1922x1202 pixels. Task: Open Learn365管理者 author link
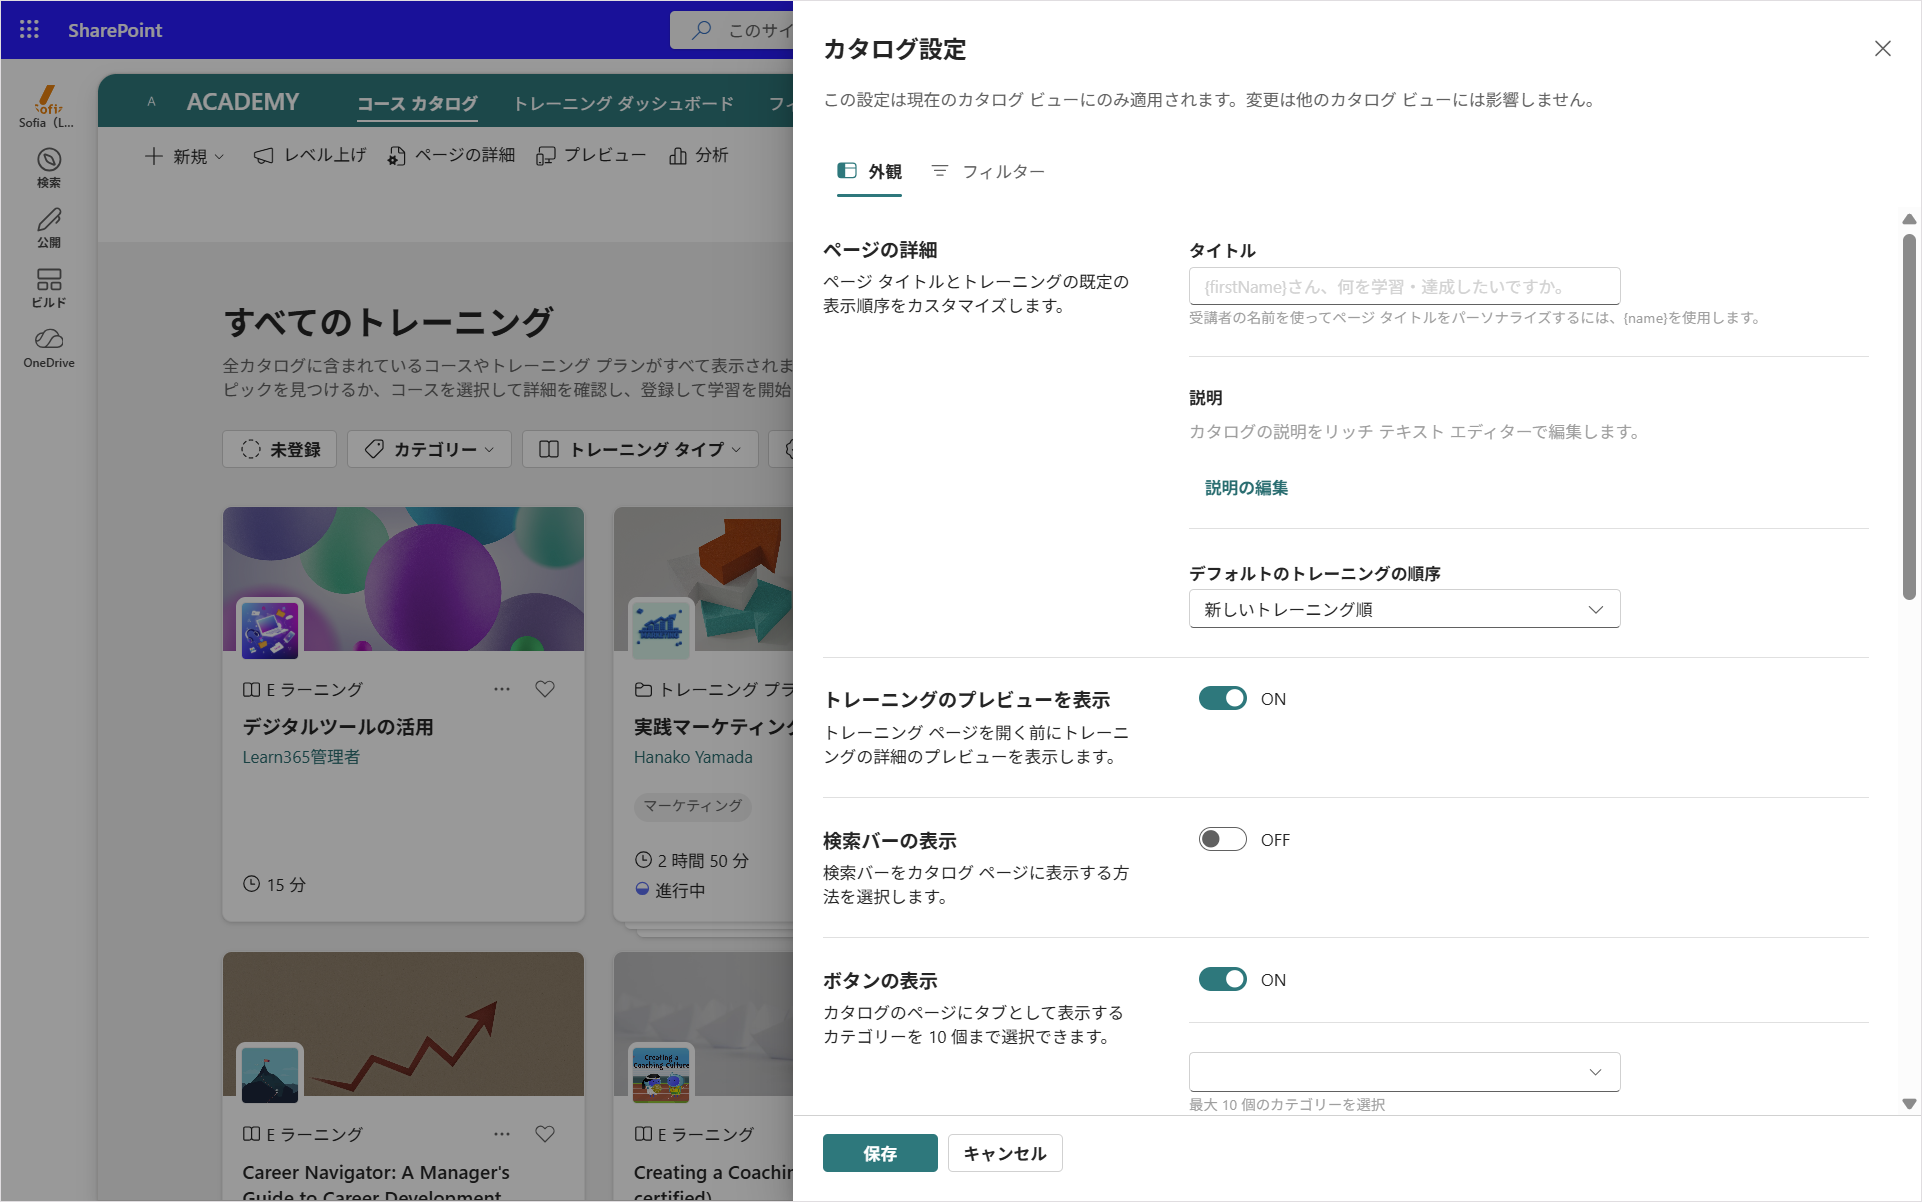click(x=301, y=757)
